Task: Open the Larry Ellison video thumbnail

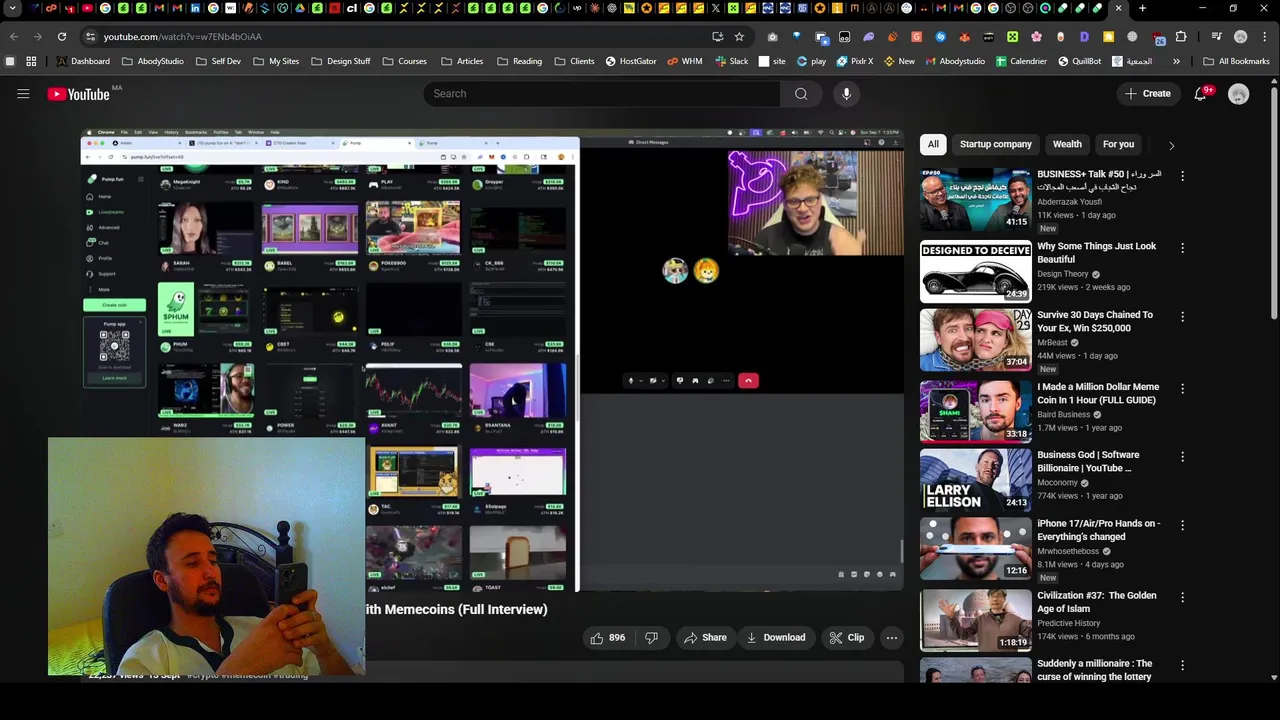Action: [975, 479]
